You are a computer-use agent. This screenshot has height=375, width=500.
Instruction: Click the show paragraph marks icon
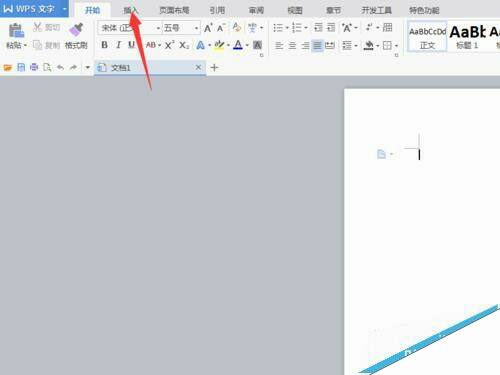(x=369, y=27)
